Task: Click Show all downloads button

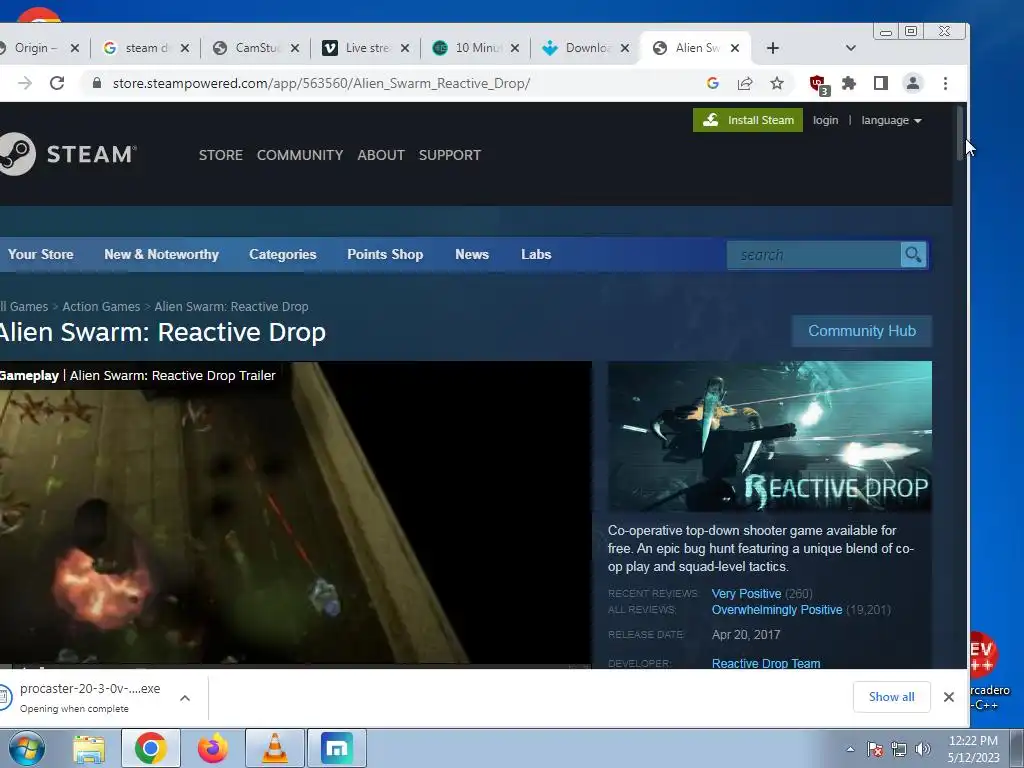Action: (x=891, y=697)
